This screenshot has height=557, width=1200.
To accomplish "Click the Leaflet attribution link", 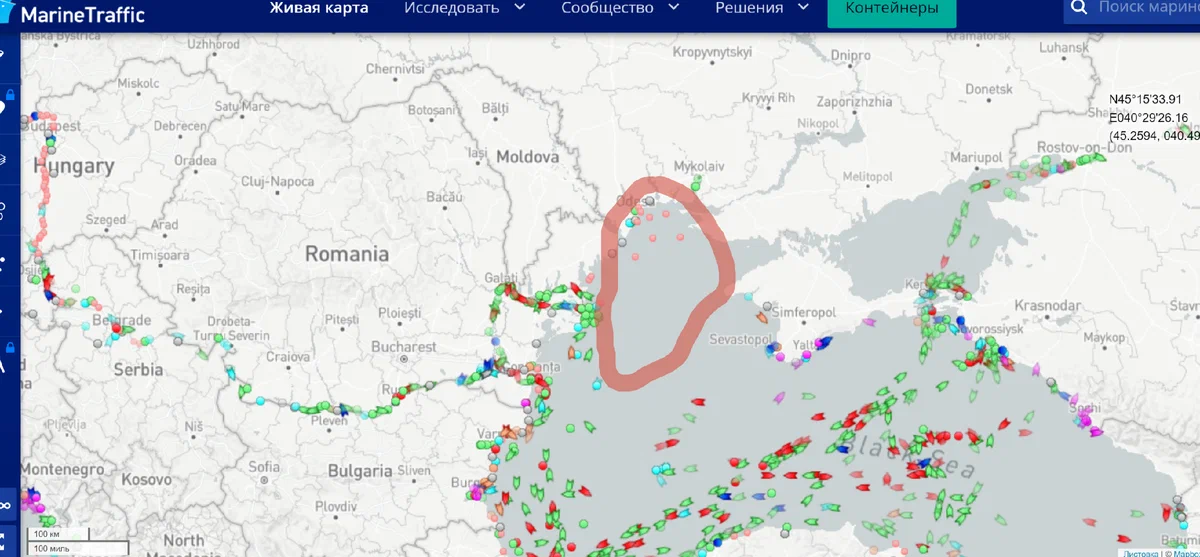I will point(1141,552).
